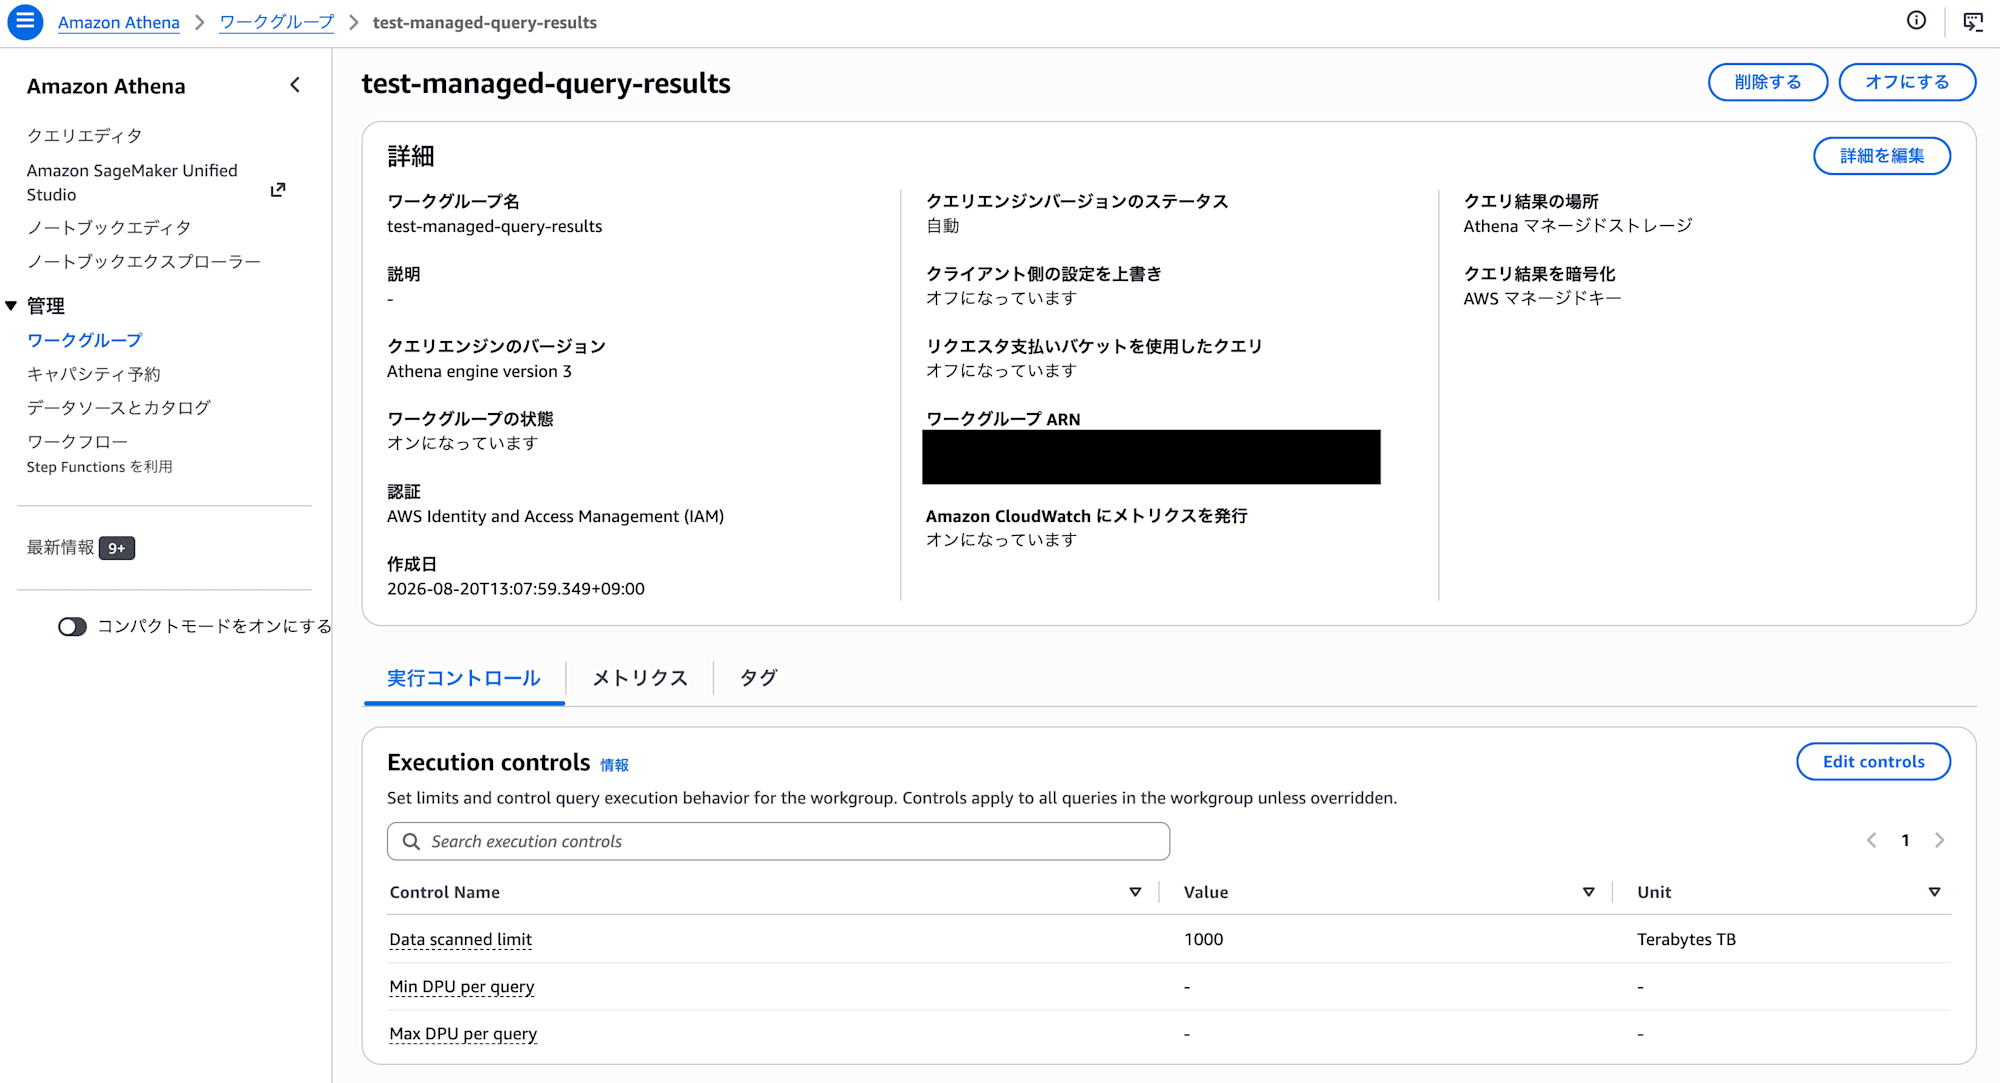Image resolution: width=2000 pixels, height=1083 pixels.
Task: Switch to the メトリクス tab
Action: tap(640, 679)
